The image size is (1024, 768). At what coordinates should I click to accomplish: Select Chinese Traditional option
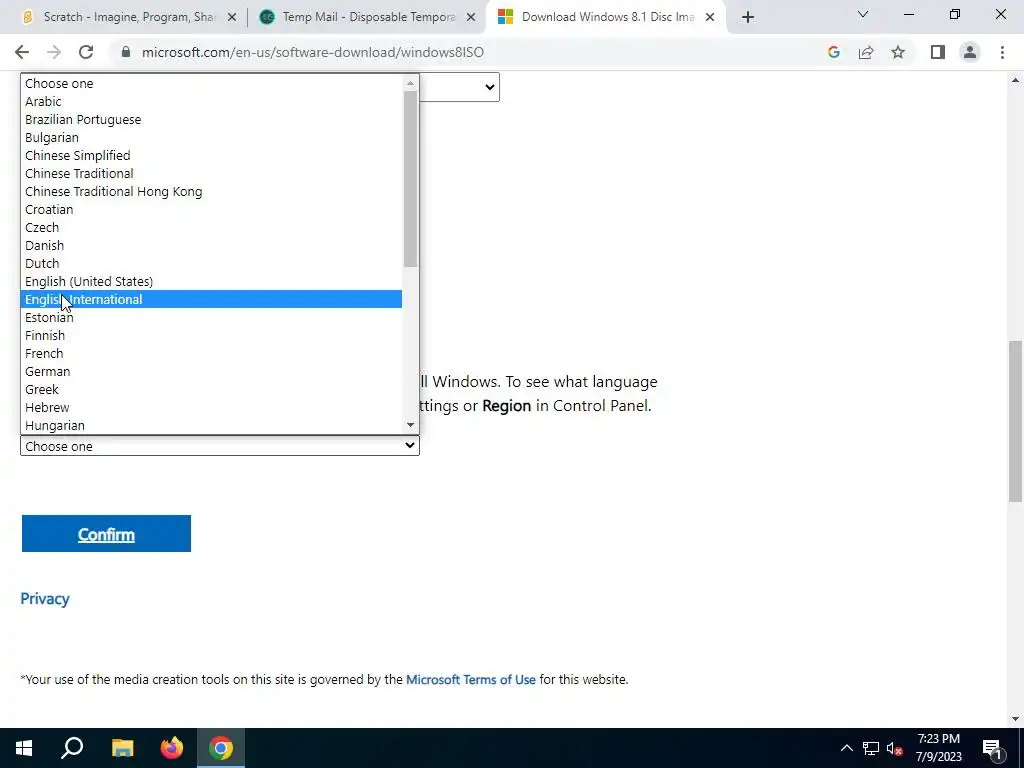click(x=211, y=173)
